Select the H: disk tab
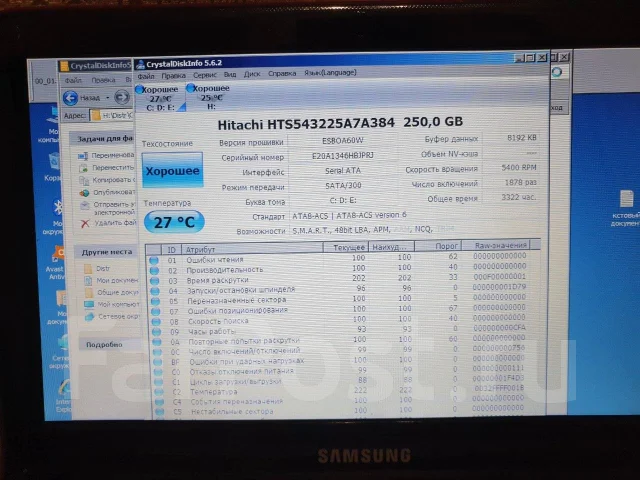Image resolution: width=640 pixels, height=480 pixels. [210, 97]
